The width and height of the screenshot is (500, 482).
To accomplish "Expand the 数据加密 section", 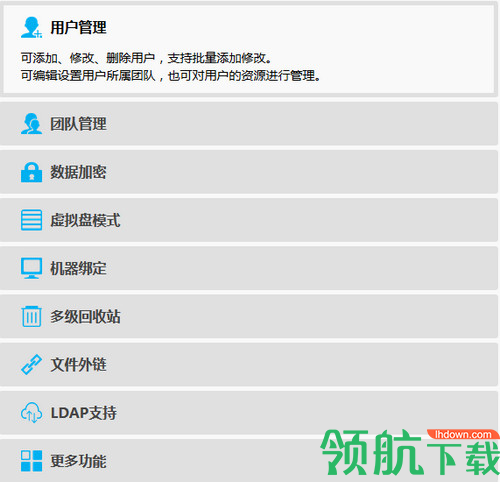I will point(249,172).
